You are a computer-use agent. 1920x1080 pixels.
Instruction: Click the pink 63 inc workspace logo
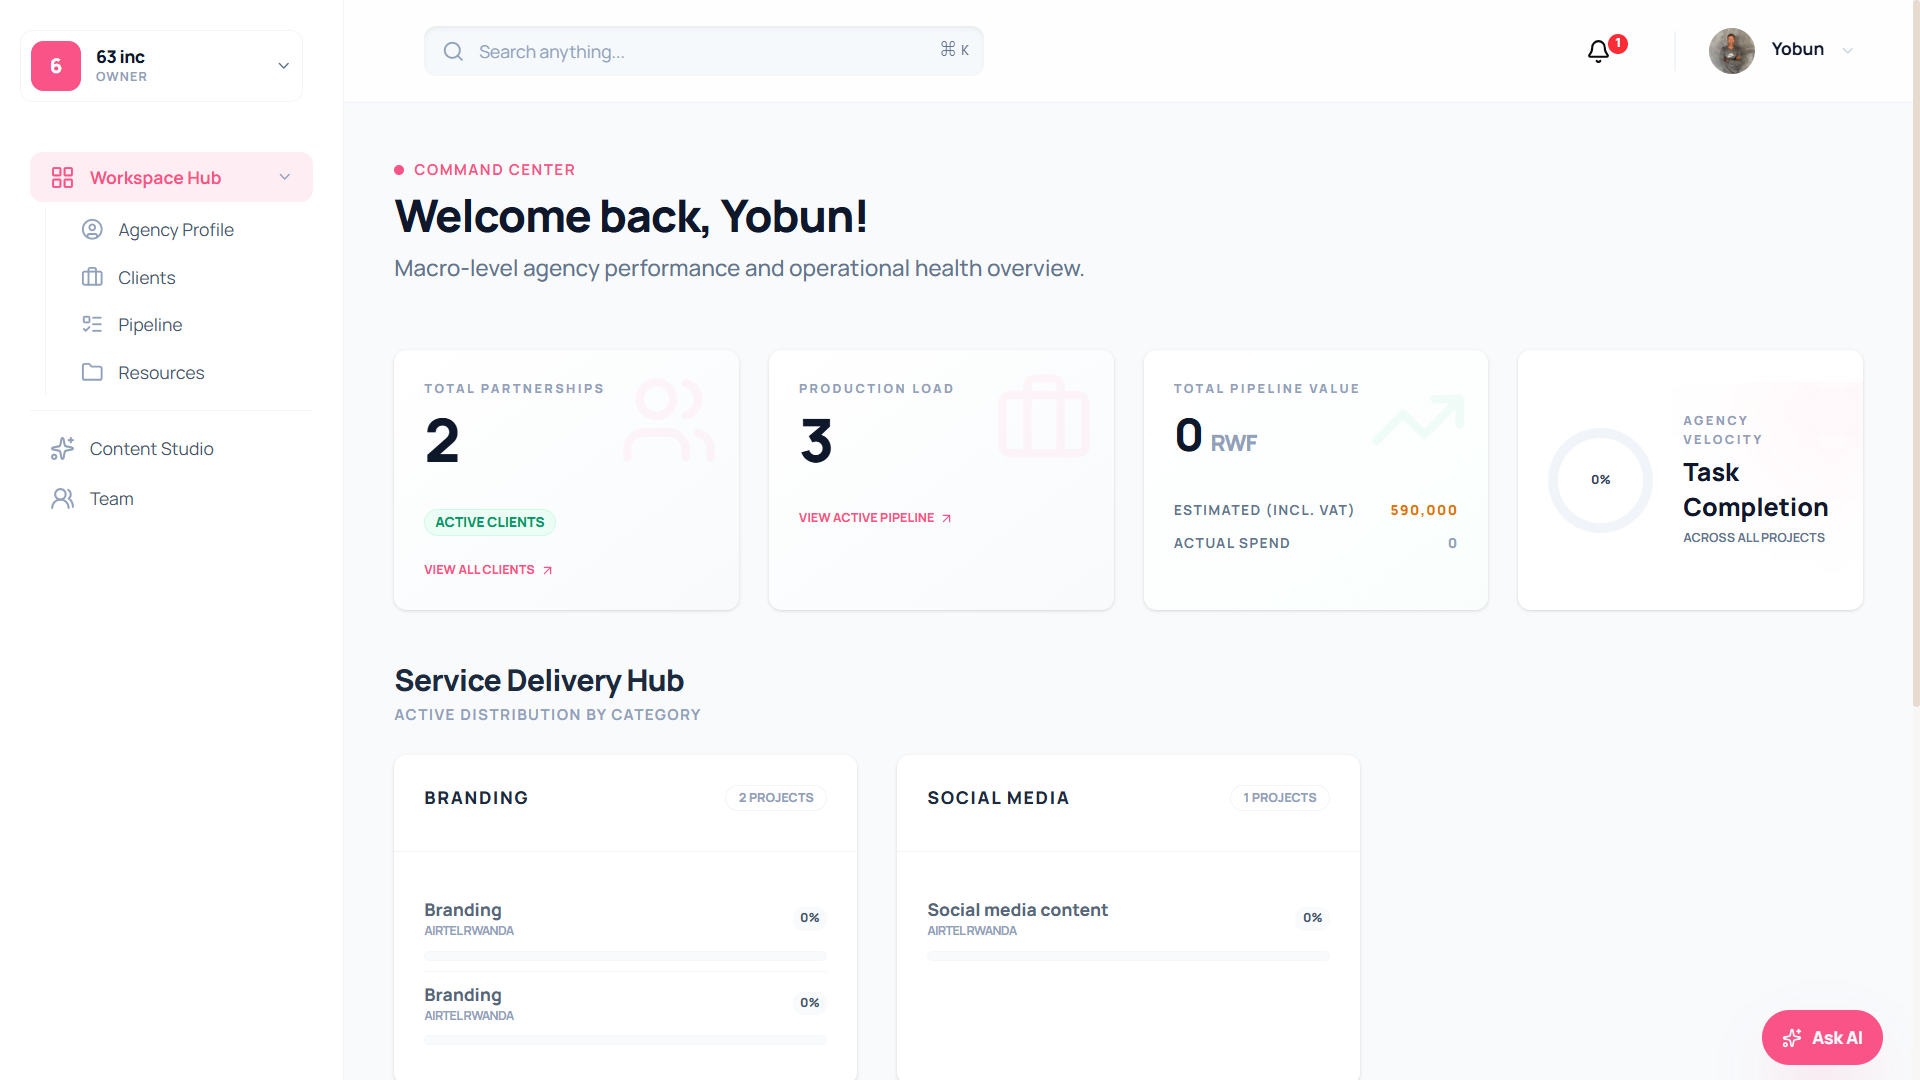[56, 66]
